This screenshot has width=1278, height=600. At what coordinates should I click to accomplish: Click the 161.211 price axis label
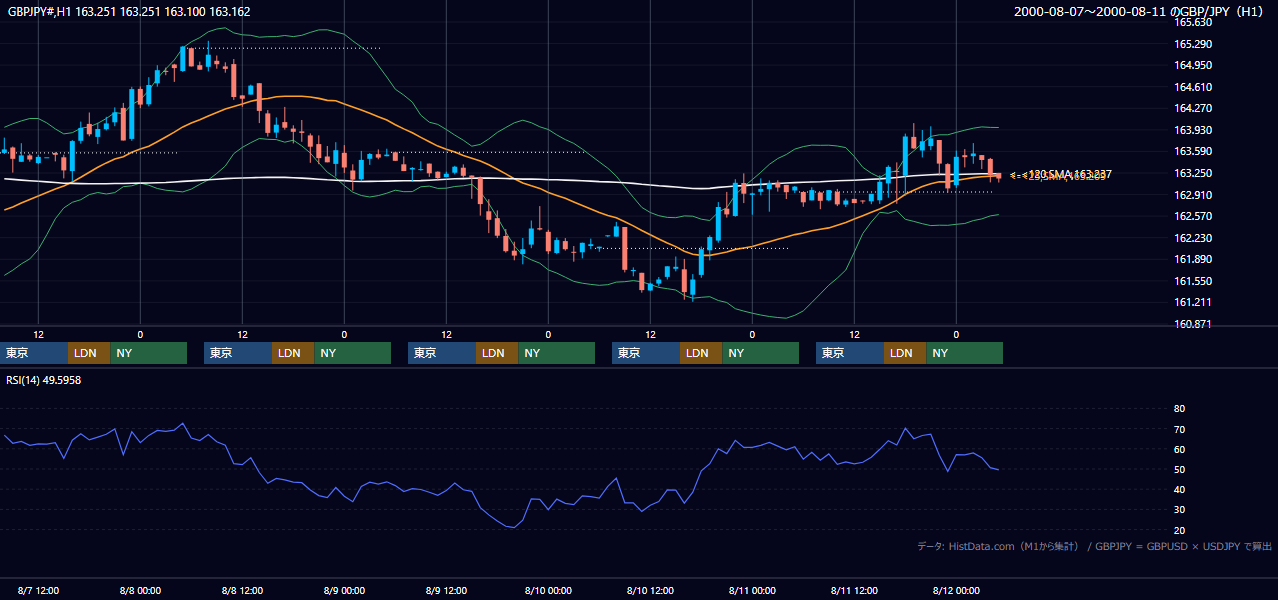[x=1193, y=302]
